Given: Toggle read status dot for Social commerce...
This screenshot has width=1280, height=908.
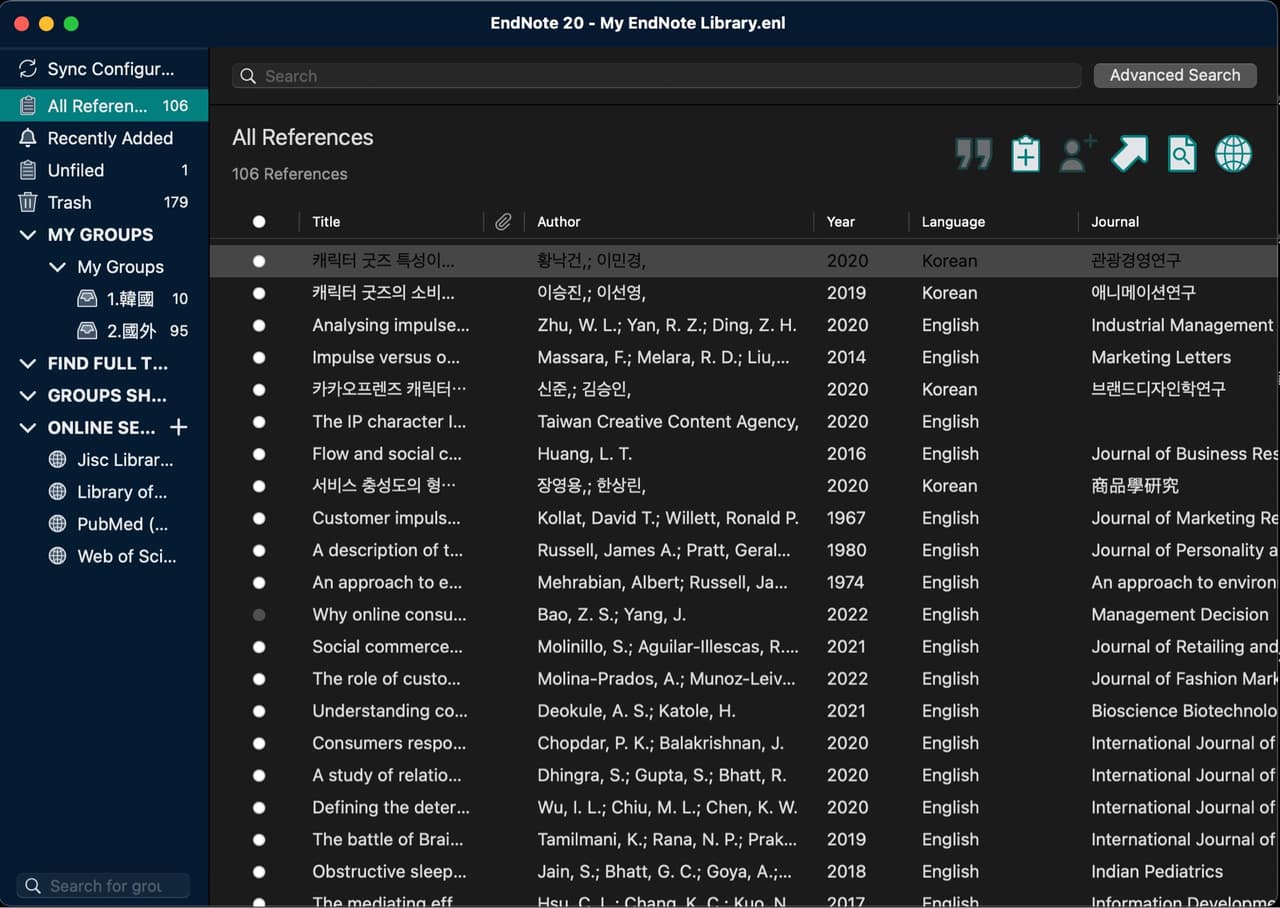Looking at the screenshot, I should 259,647.
